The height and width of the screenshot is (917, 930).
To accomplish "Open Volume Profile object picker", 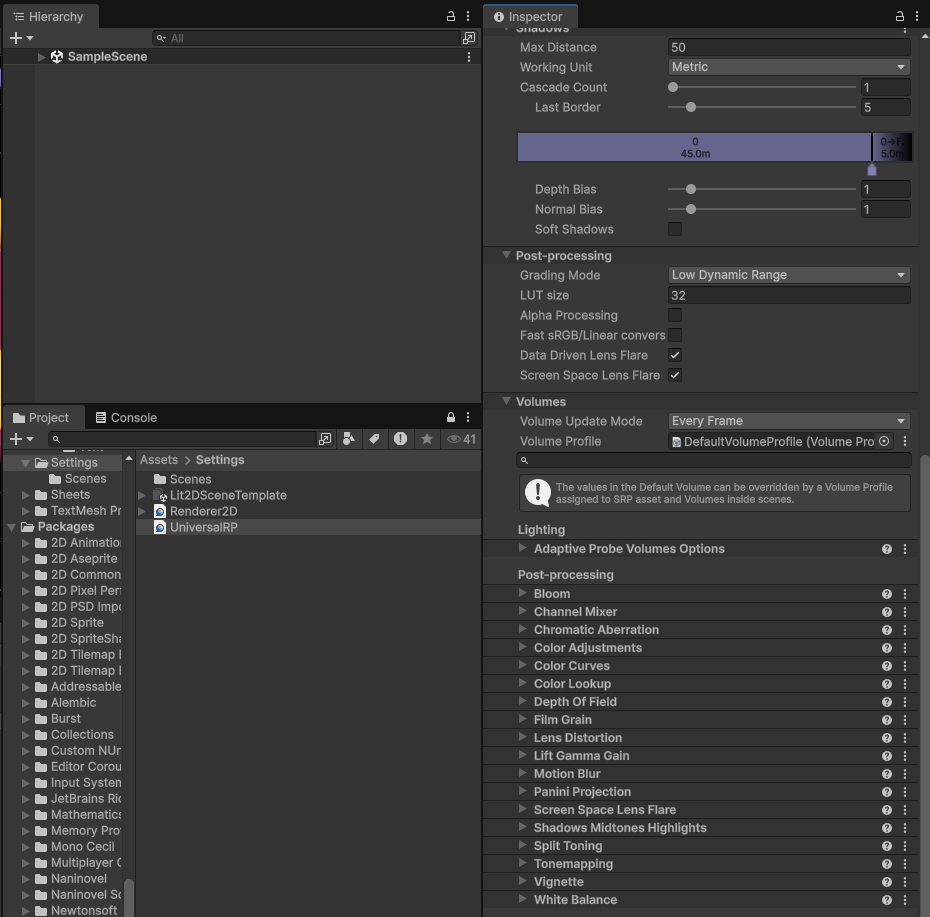I will click(x=884, y=441).
